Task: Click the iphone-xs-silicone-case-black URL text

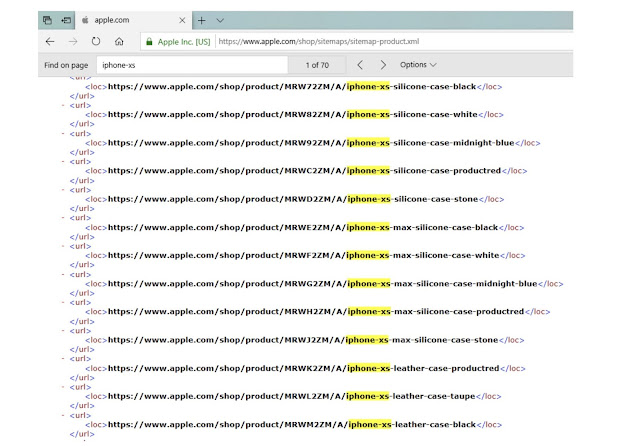Action: pos(292,87)
